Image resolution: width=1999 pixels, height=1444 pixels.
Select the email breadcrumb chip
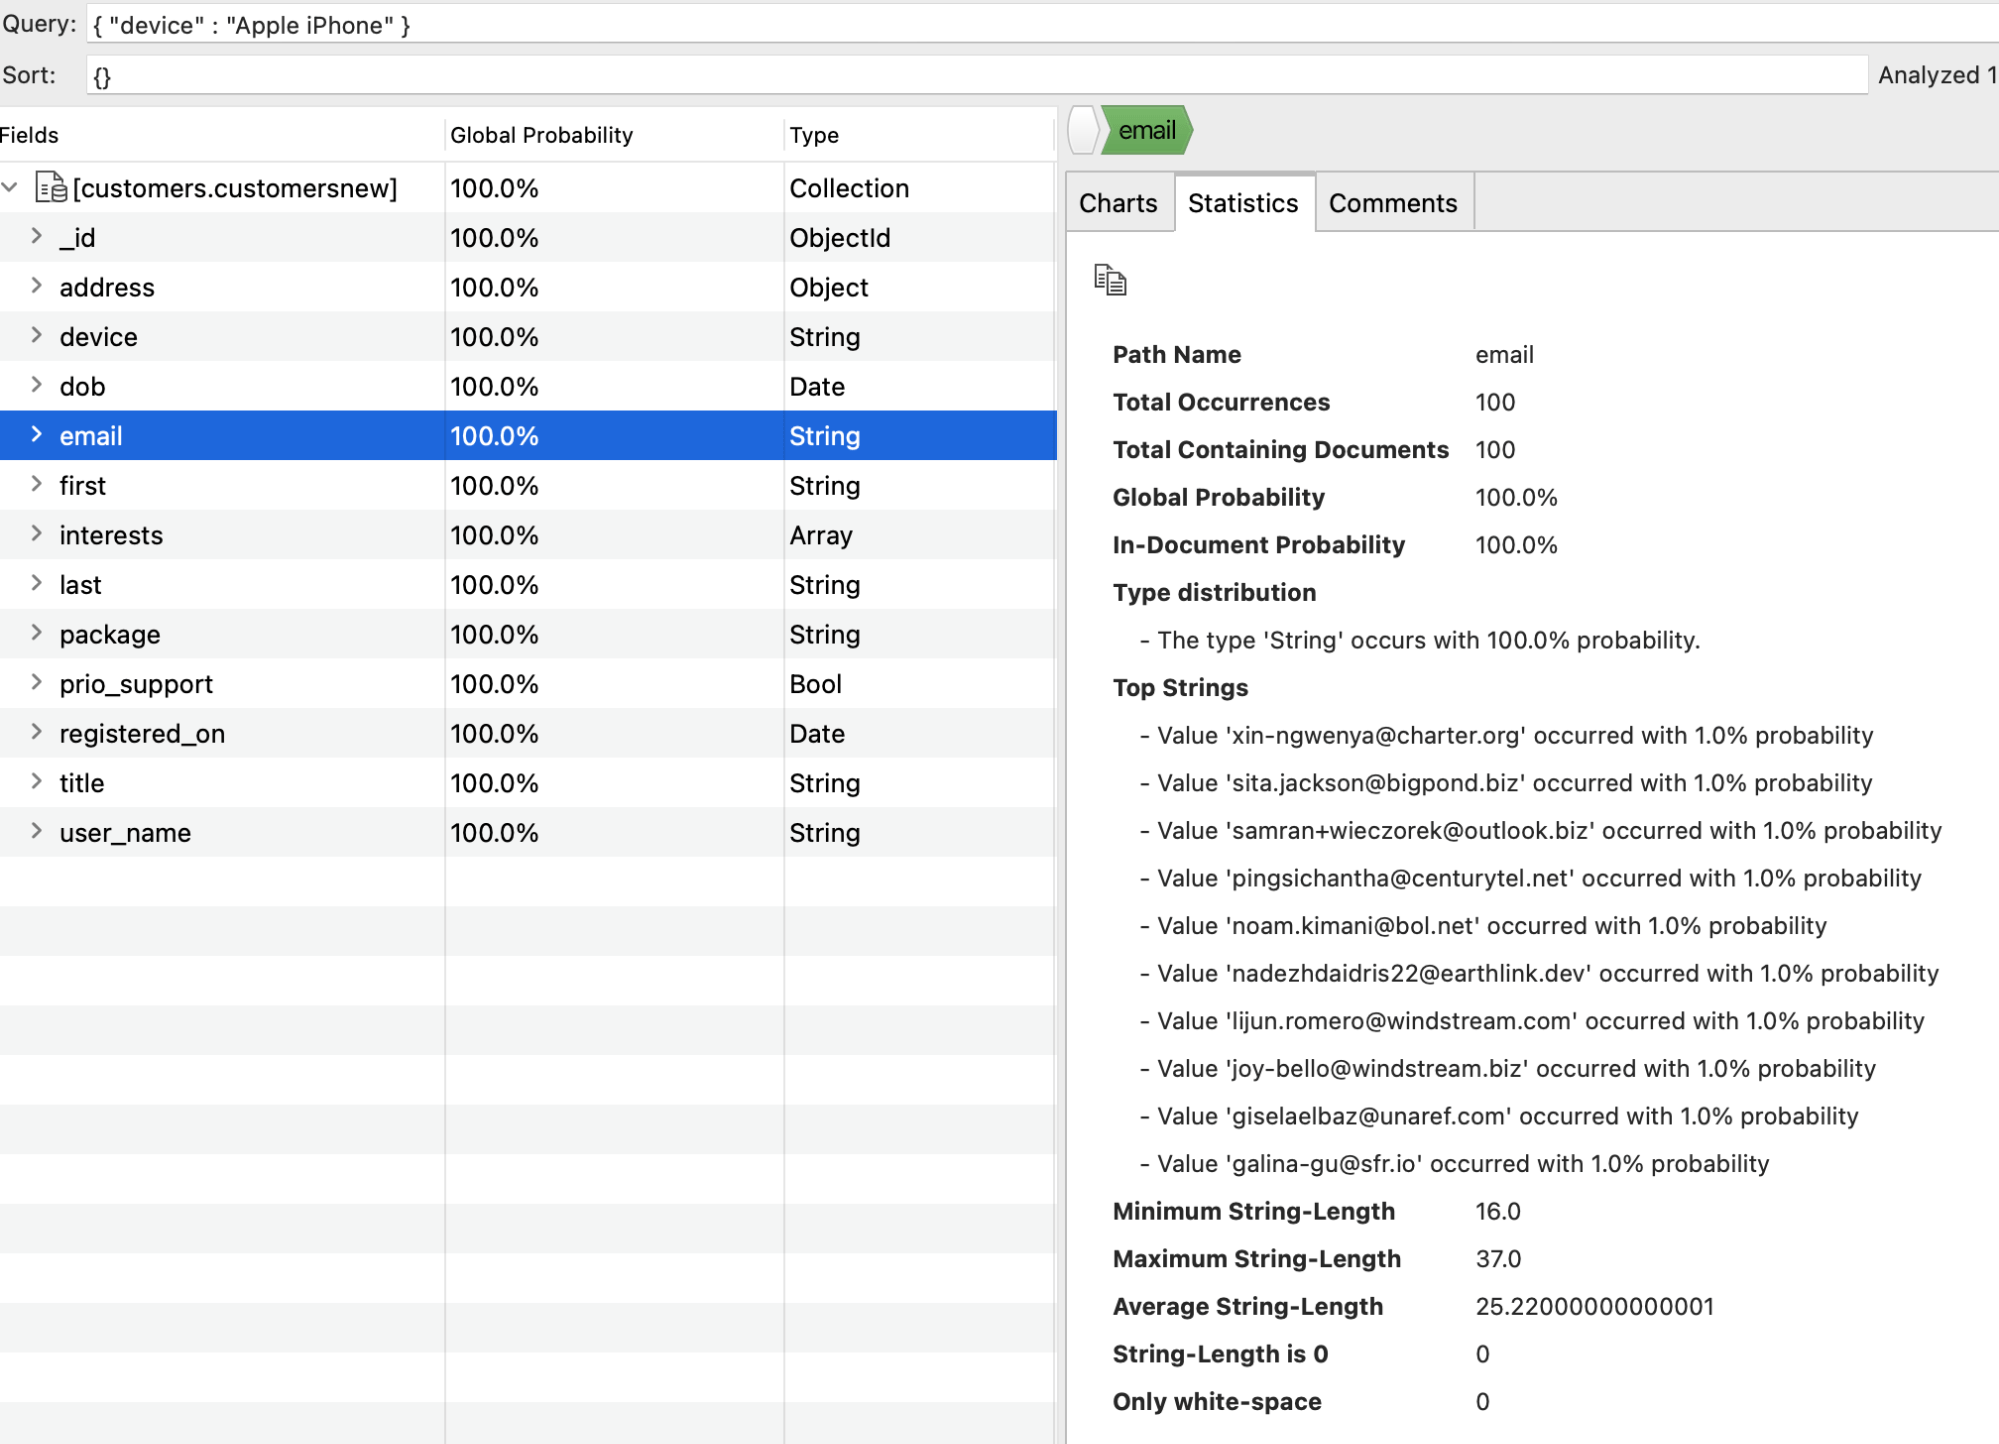[x=1147, y=130]
